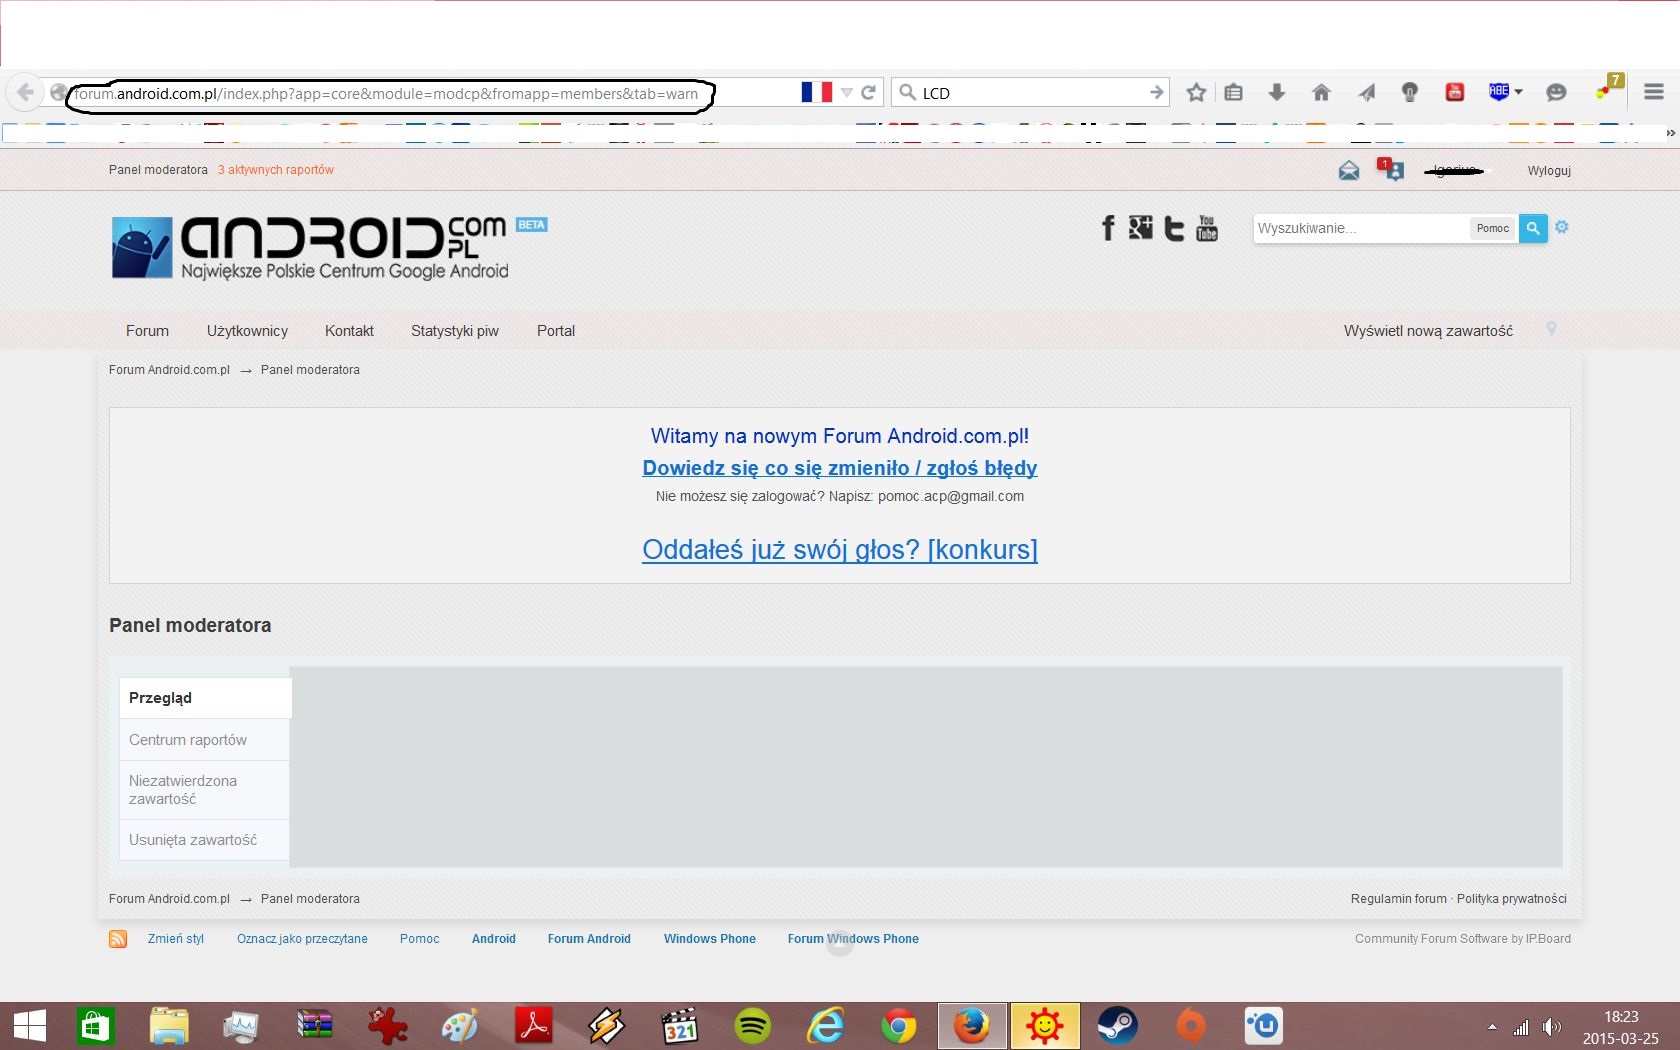Open the Firefox hamburger menu
1680x1050 pixels.
coord(1653,92)
